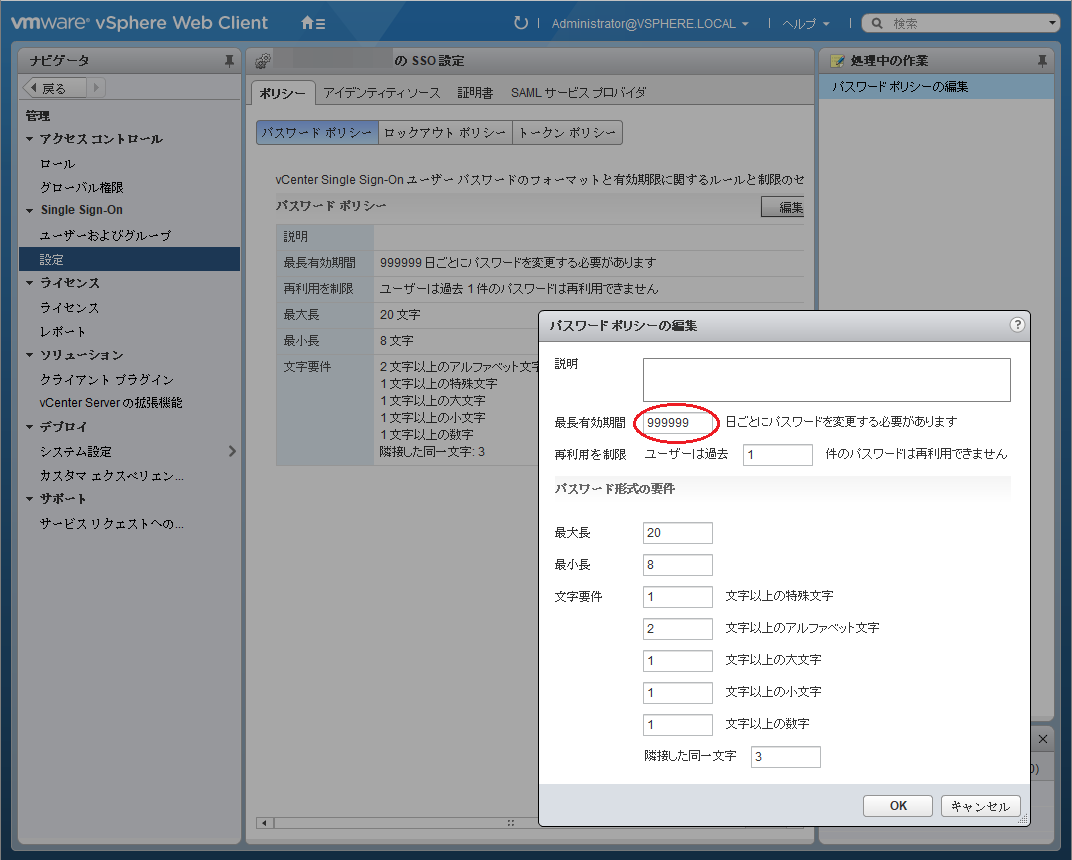Click the search magnifier icon
The height and width of the screenshot is (860, 1072).
pyautogui.click(x=876, y=23)
